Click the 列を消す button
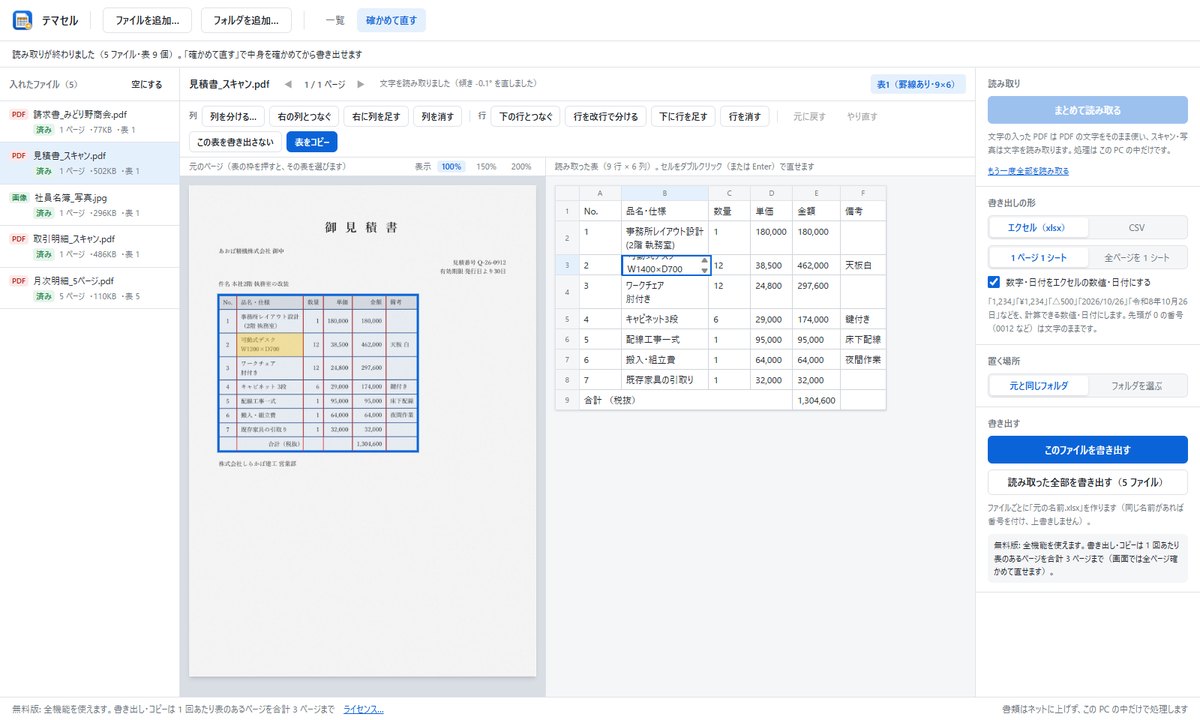The width and height of the screenshot is (1200, 720). [437, 117]
